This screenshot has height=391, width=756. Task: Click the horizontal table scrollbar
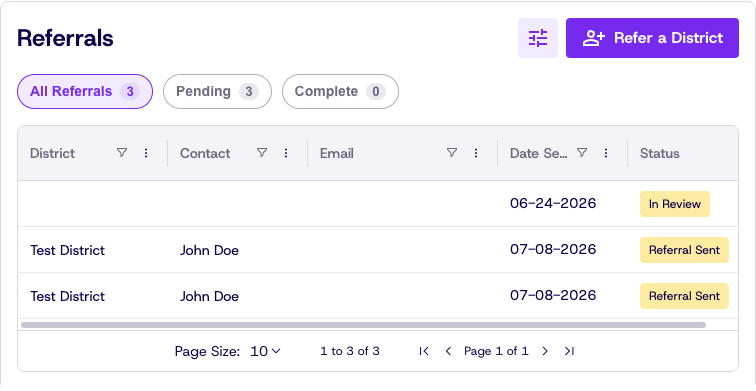pyautogui.click(x=364, y=325)
